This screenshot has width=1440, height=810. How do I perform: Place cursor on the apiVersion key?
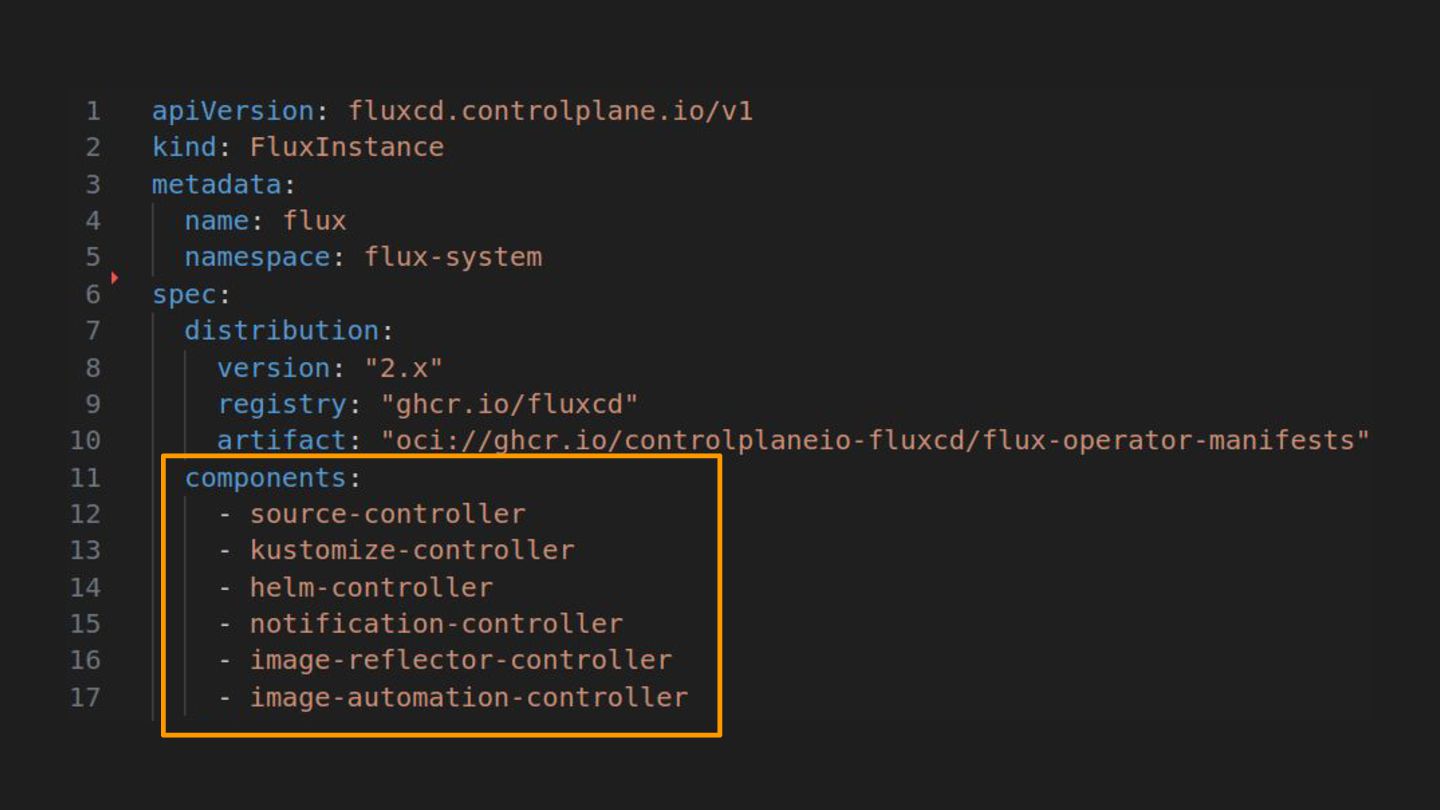(232, 111)
